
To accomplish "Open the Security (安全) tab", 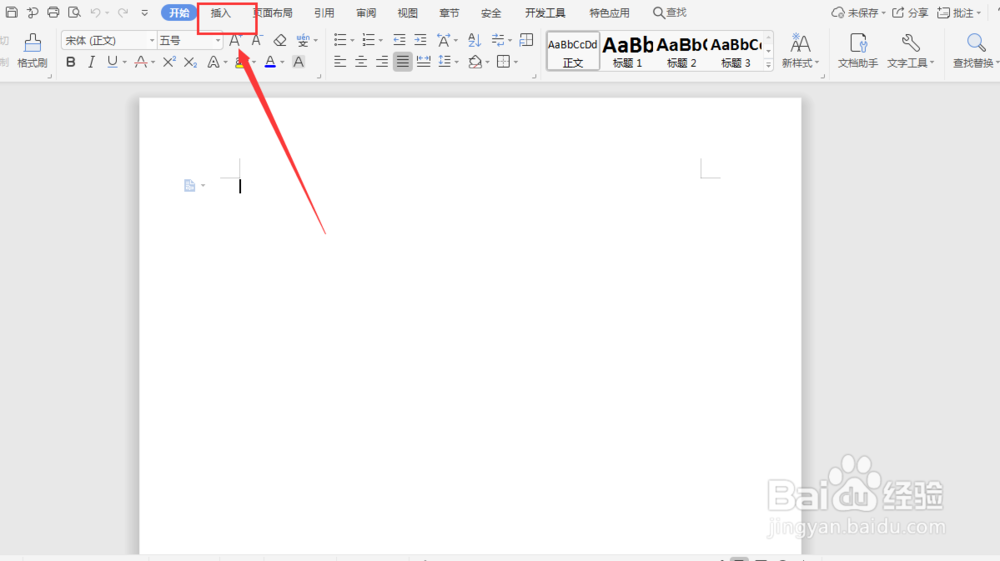I will point(491,12).
